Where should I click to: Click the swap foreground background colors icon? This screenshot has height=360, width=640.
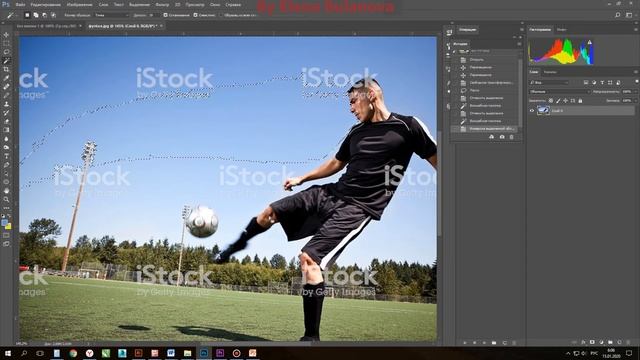(x=9, y=217)
